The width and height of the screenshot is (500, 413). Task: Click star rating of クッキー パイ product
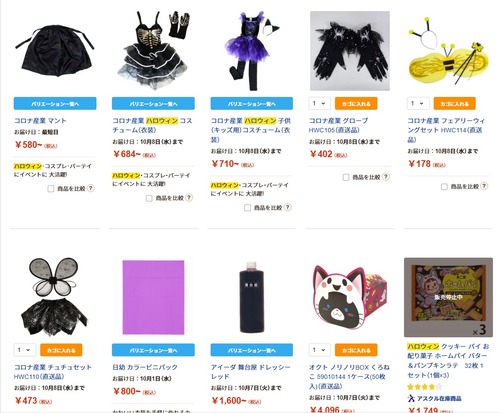point(425,387)
